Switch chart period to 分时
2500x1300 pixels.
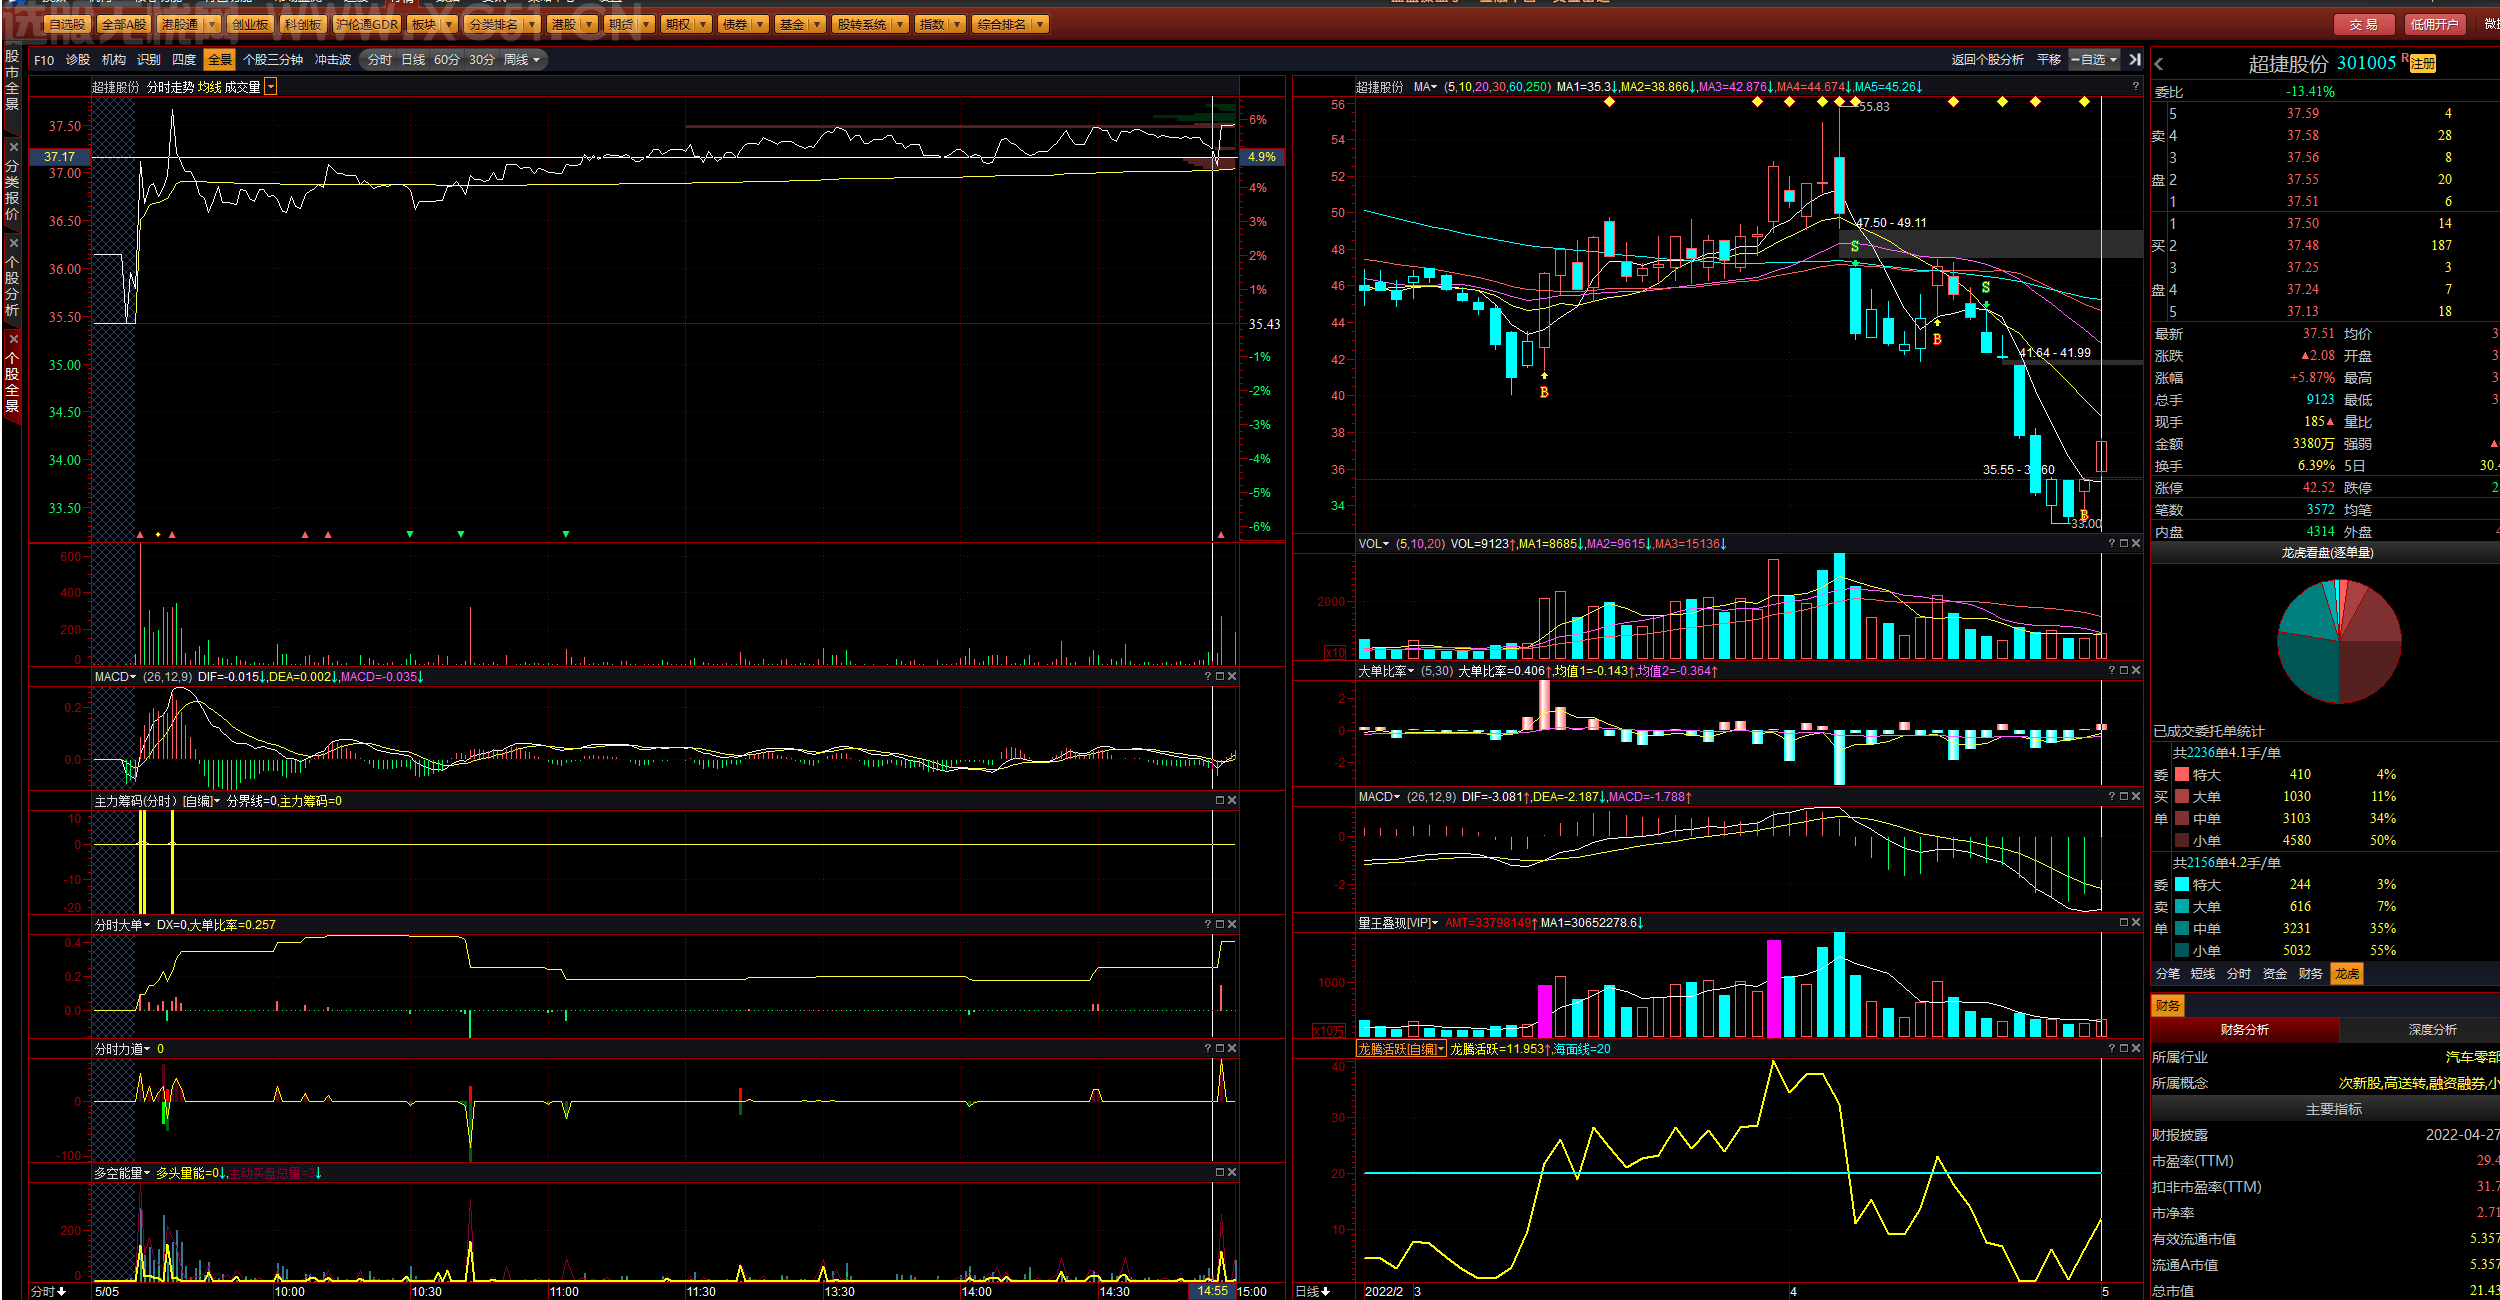380,60
